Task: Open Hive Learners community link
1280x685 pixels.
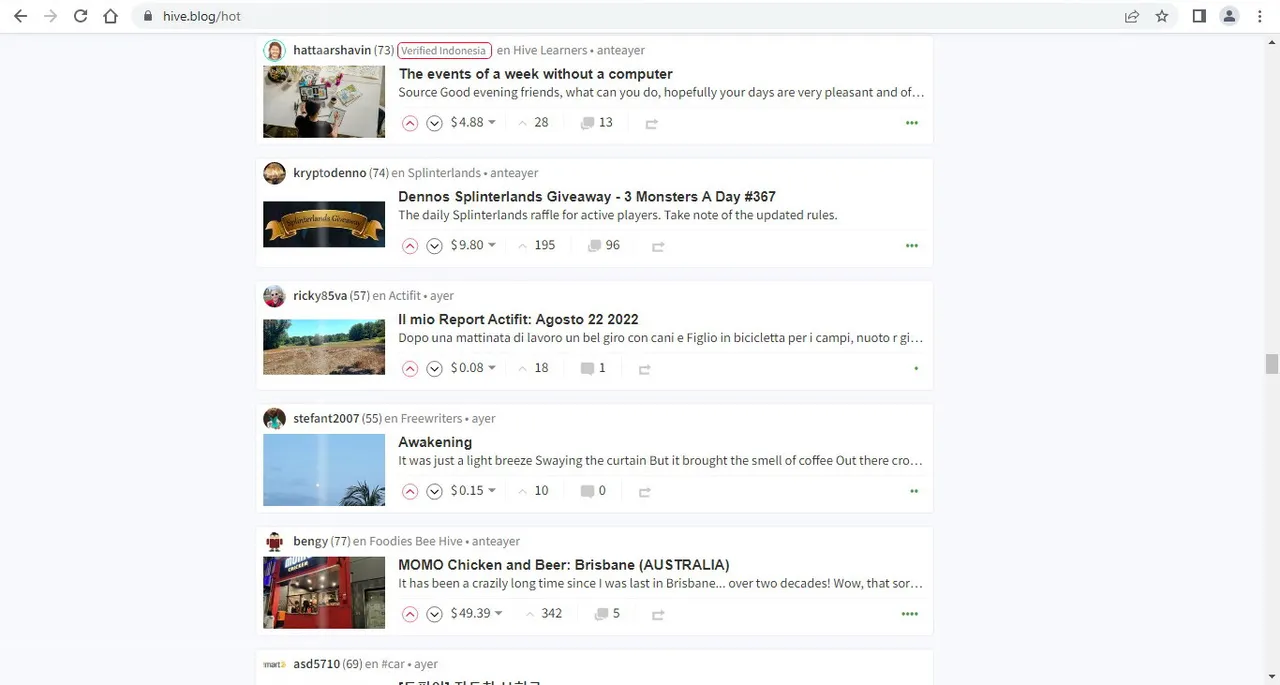Action: click(550, 50)
